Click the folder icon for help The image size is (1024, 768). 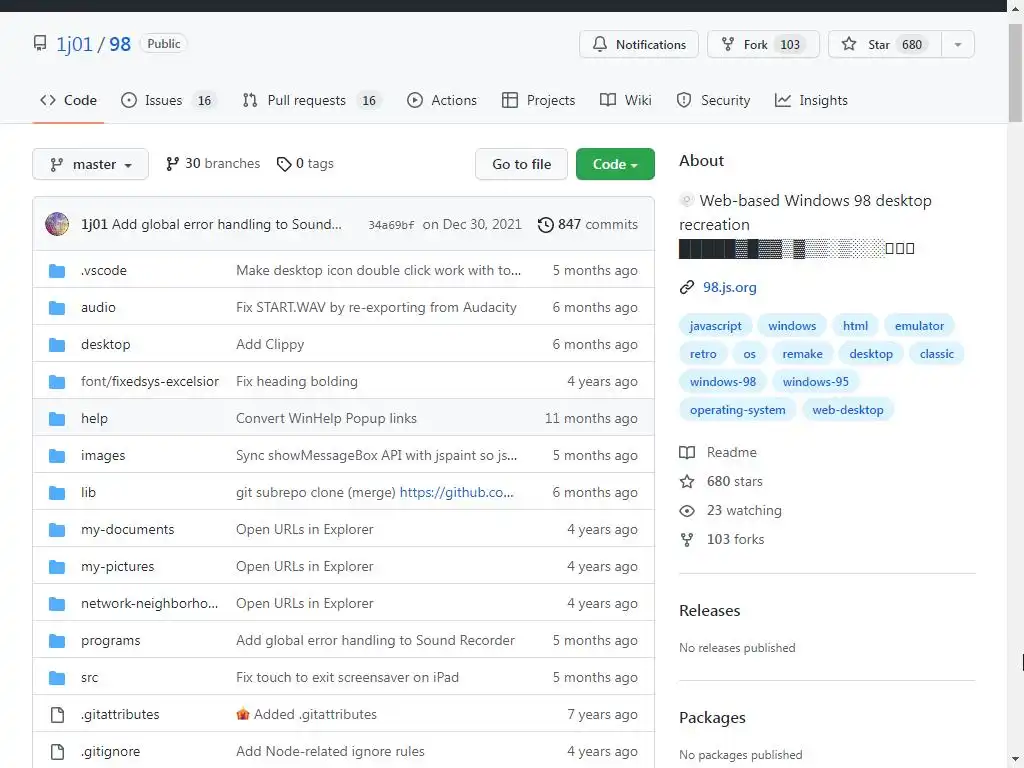(x=57, y=419)
